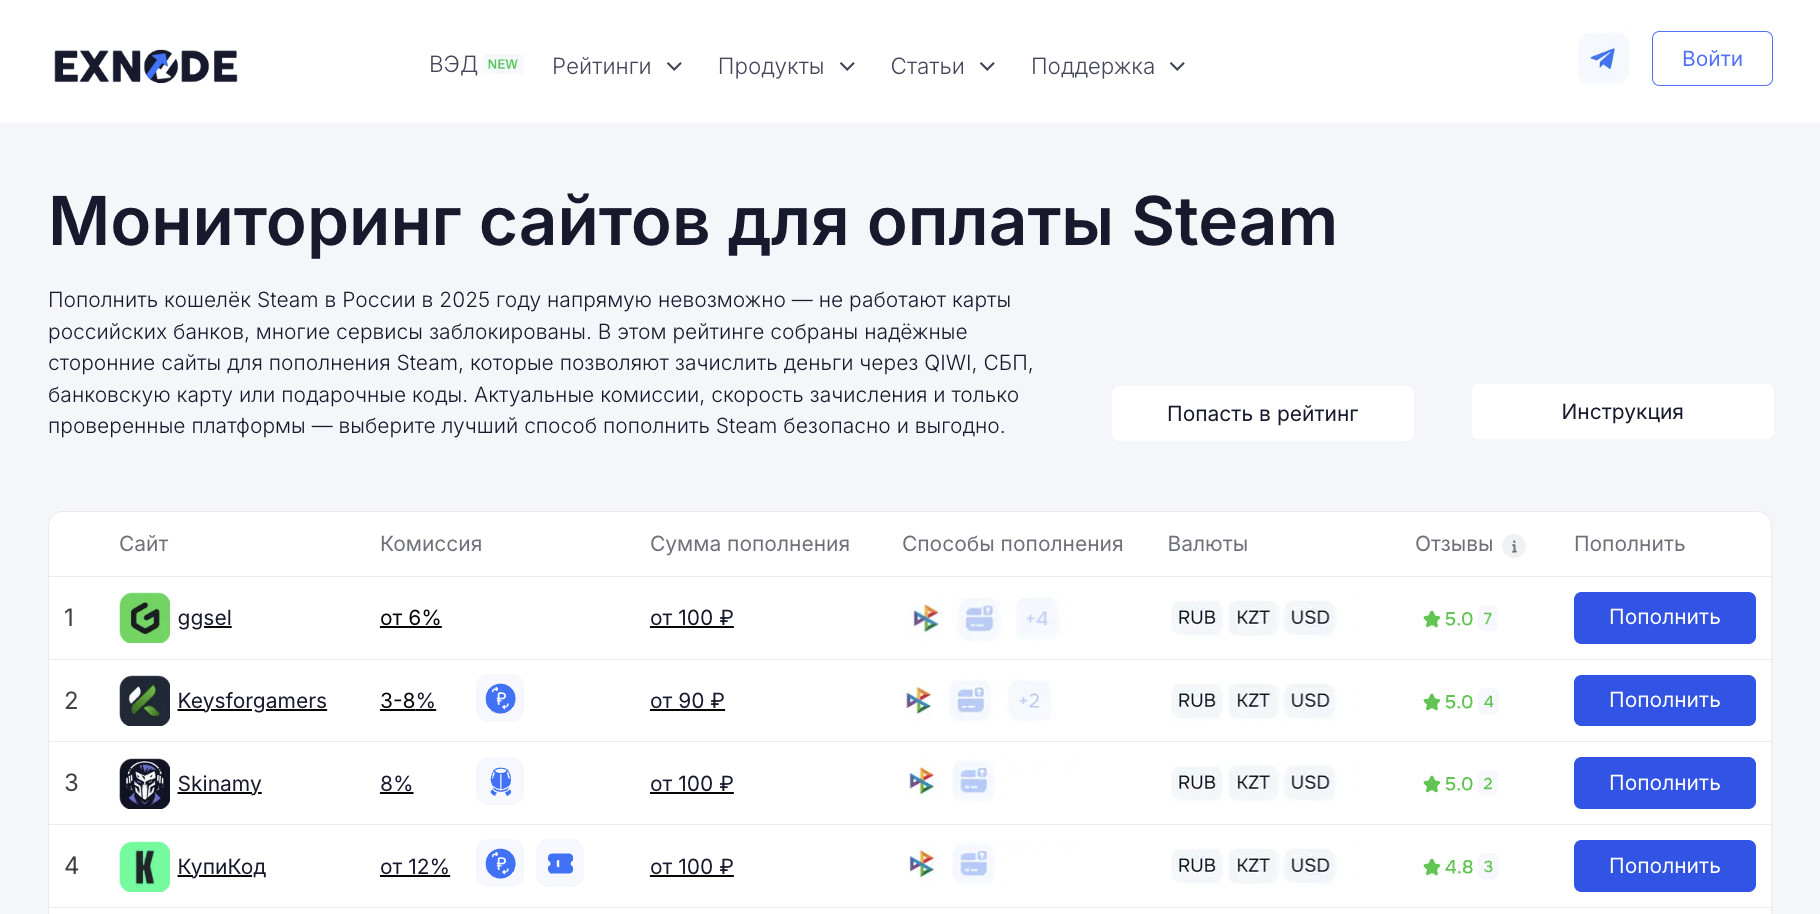Click the Попасть в рейтинг button
The width and height of the screenshot is (1820, 914).
click(x=1263, y=414)
